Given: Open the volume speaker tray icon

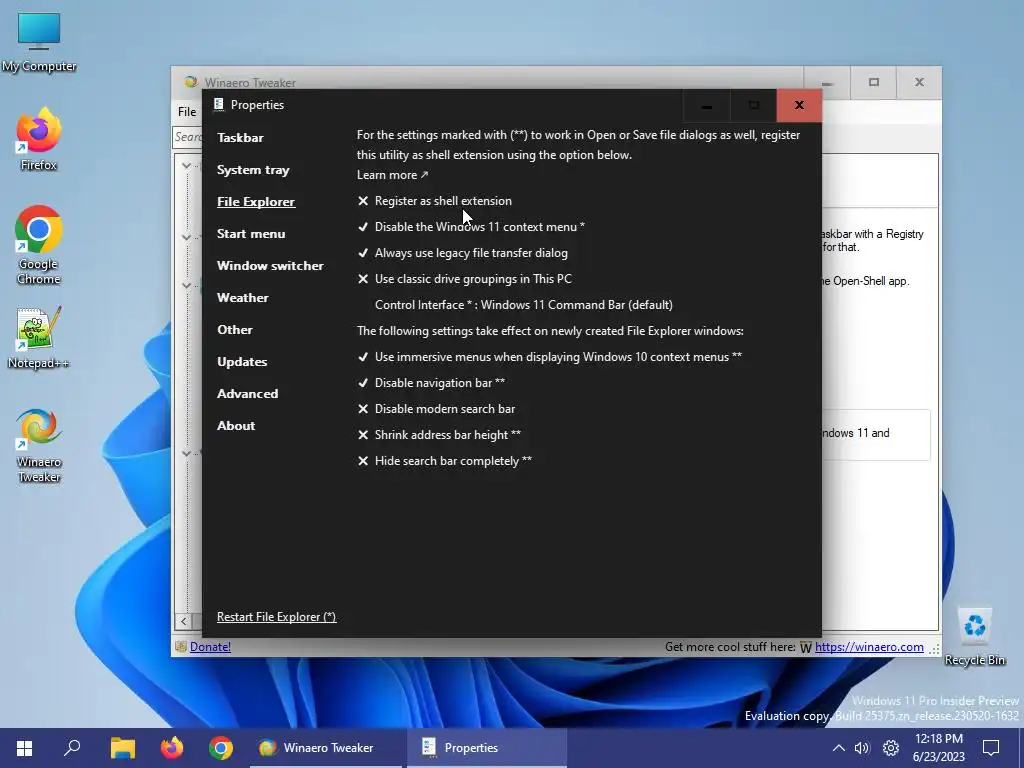Looking at the screenshot, I should point(862,748).
